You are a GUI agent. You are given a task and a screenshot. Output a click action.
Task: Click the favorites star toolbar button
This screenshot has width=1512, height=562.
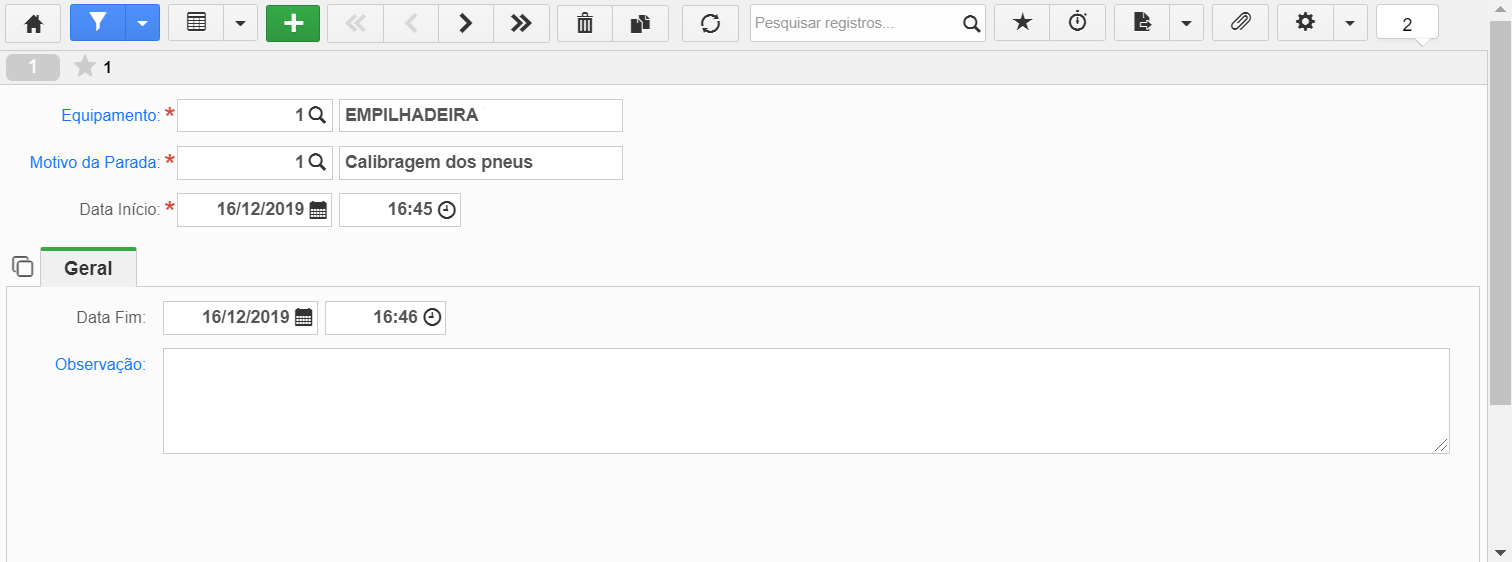tap(1022, 23)
